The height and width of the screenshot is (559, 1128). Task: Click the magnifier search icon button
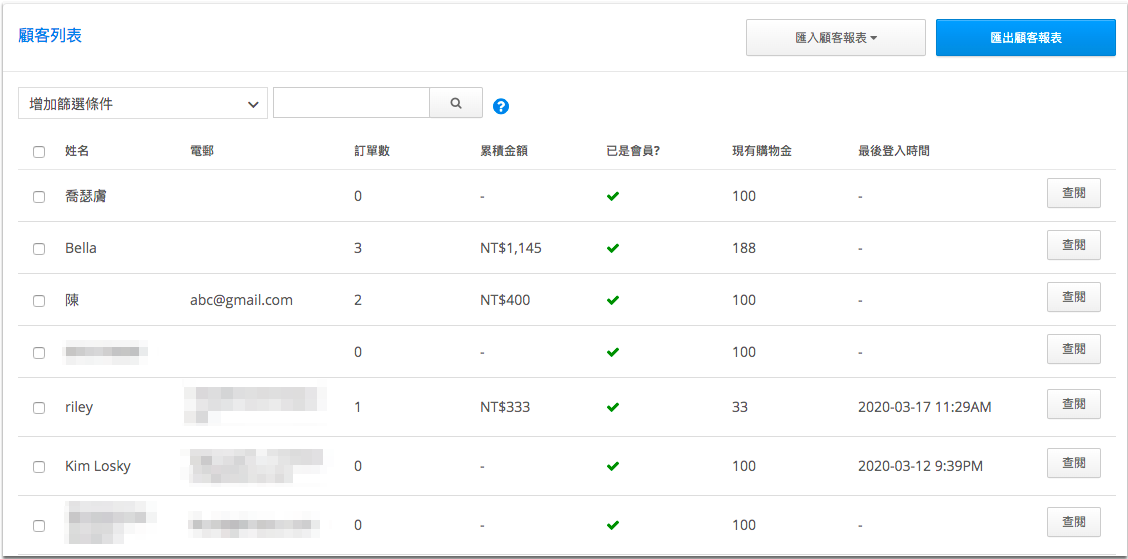[x=456, y=103]
